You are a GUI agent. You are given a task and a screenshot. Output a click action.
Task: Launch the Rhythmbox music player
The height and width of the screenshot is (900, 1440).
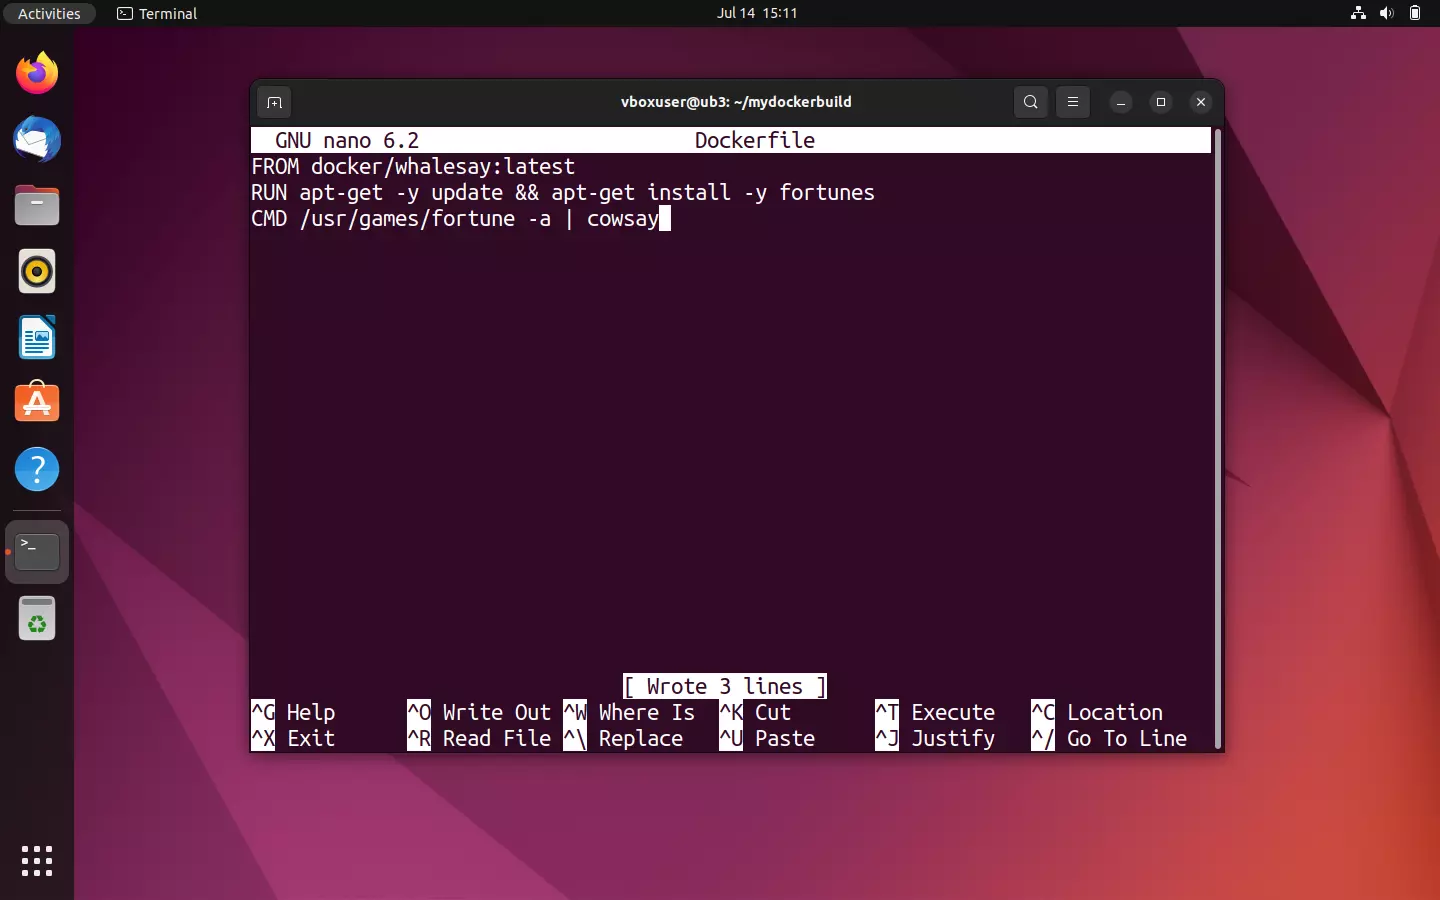(36, 271)
